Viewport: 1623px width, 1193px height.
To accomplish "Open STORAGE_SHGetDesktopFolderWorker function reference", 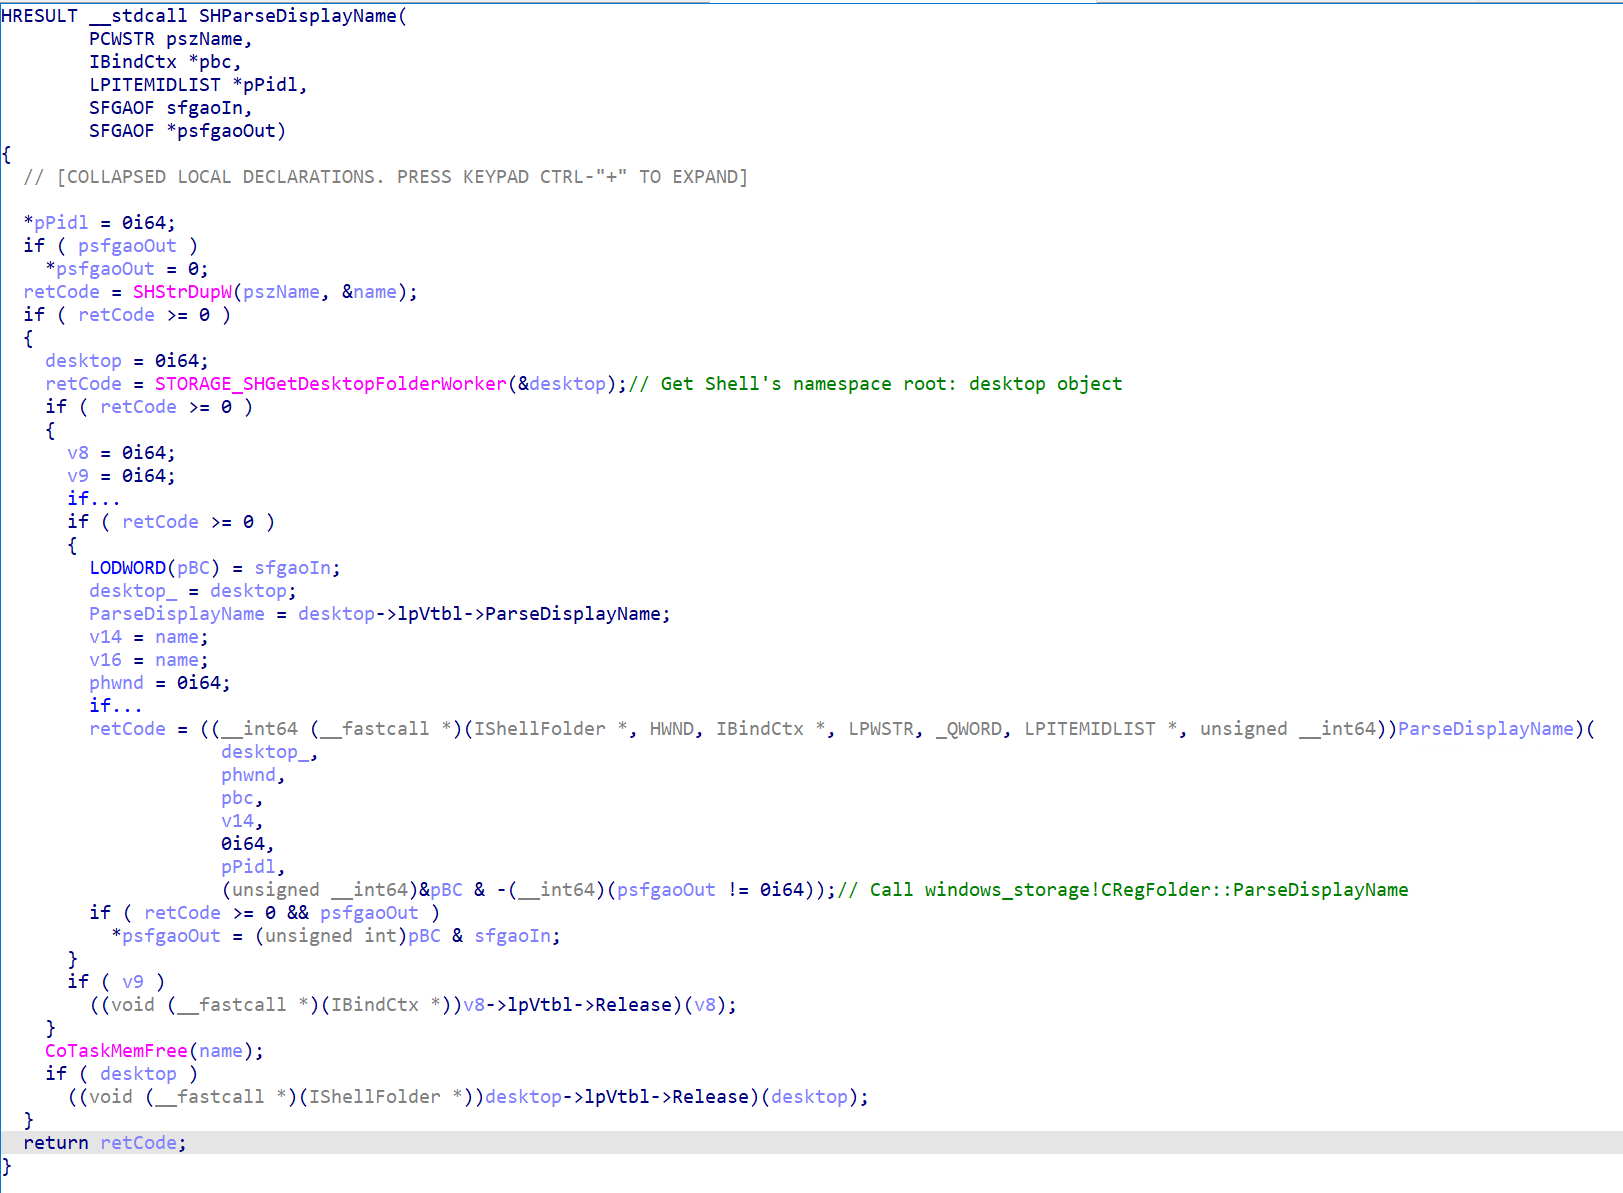I will coord(330,384).
